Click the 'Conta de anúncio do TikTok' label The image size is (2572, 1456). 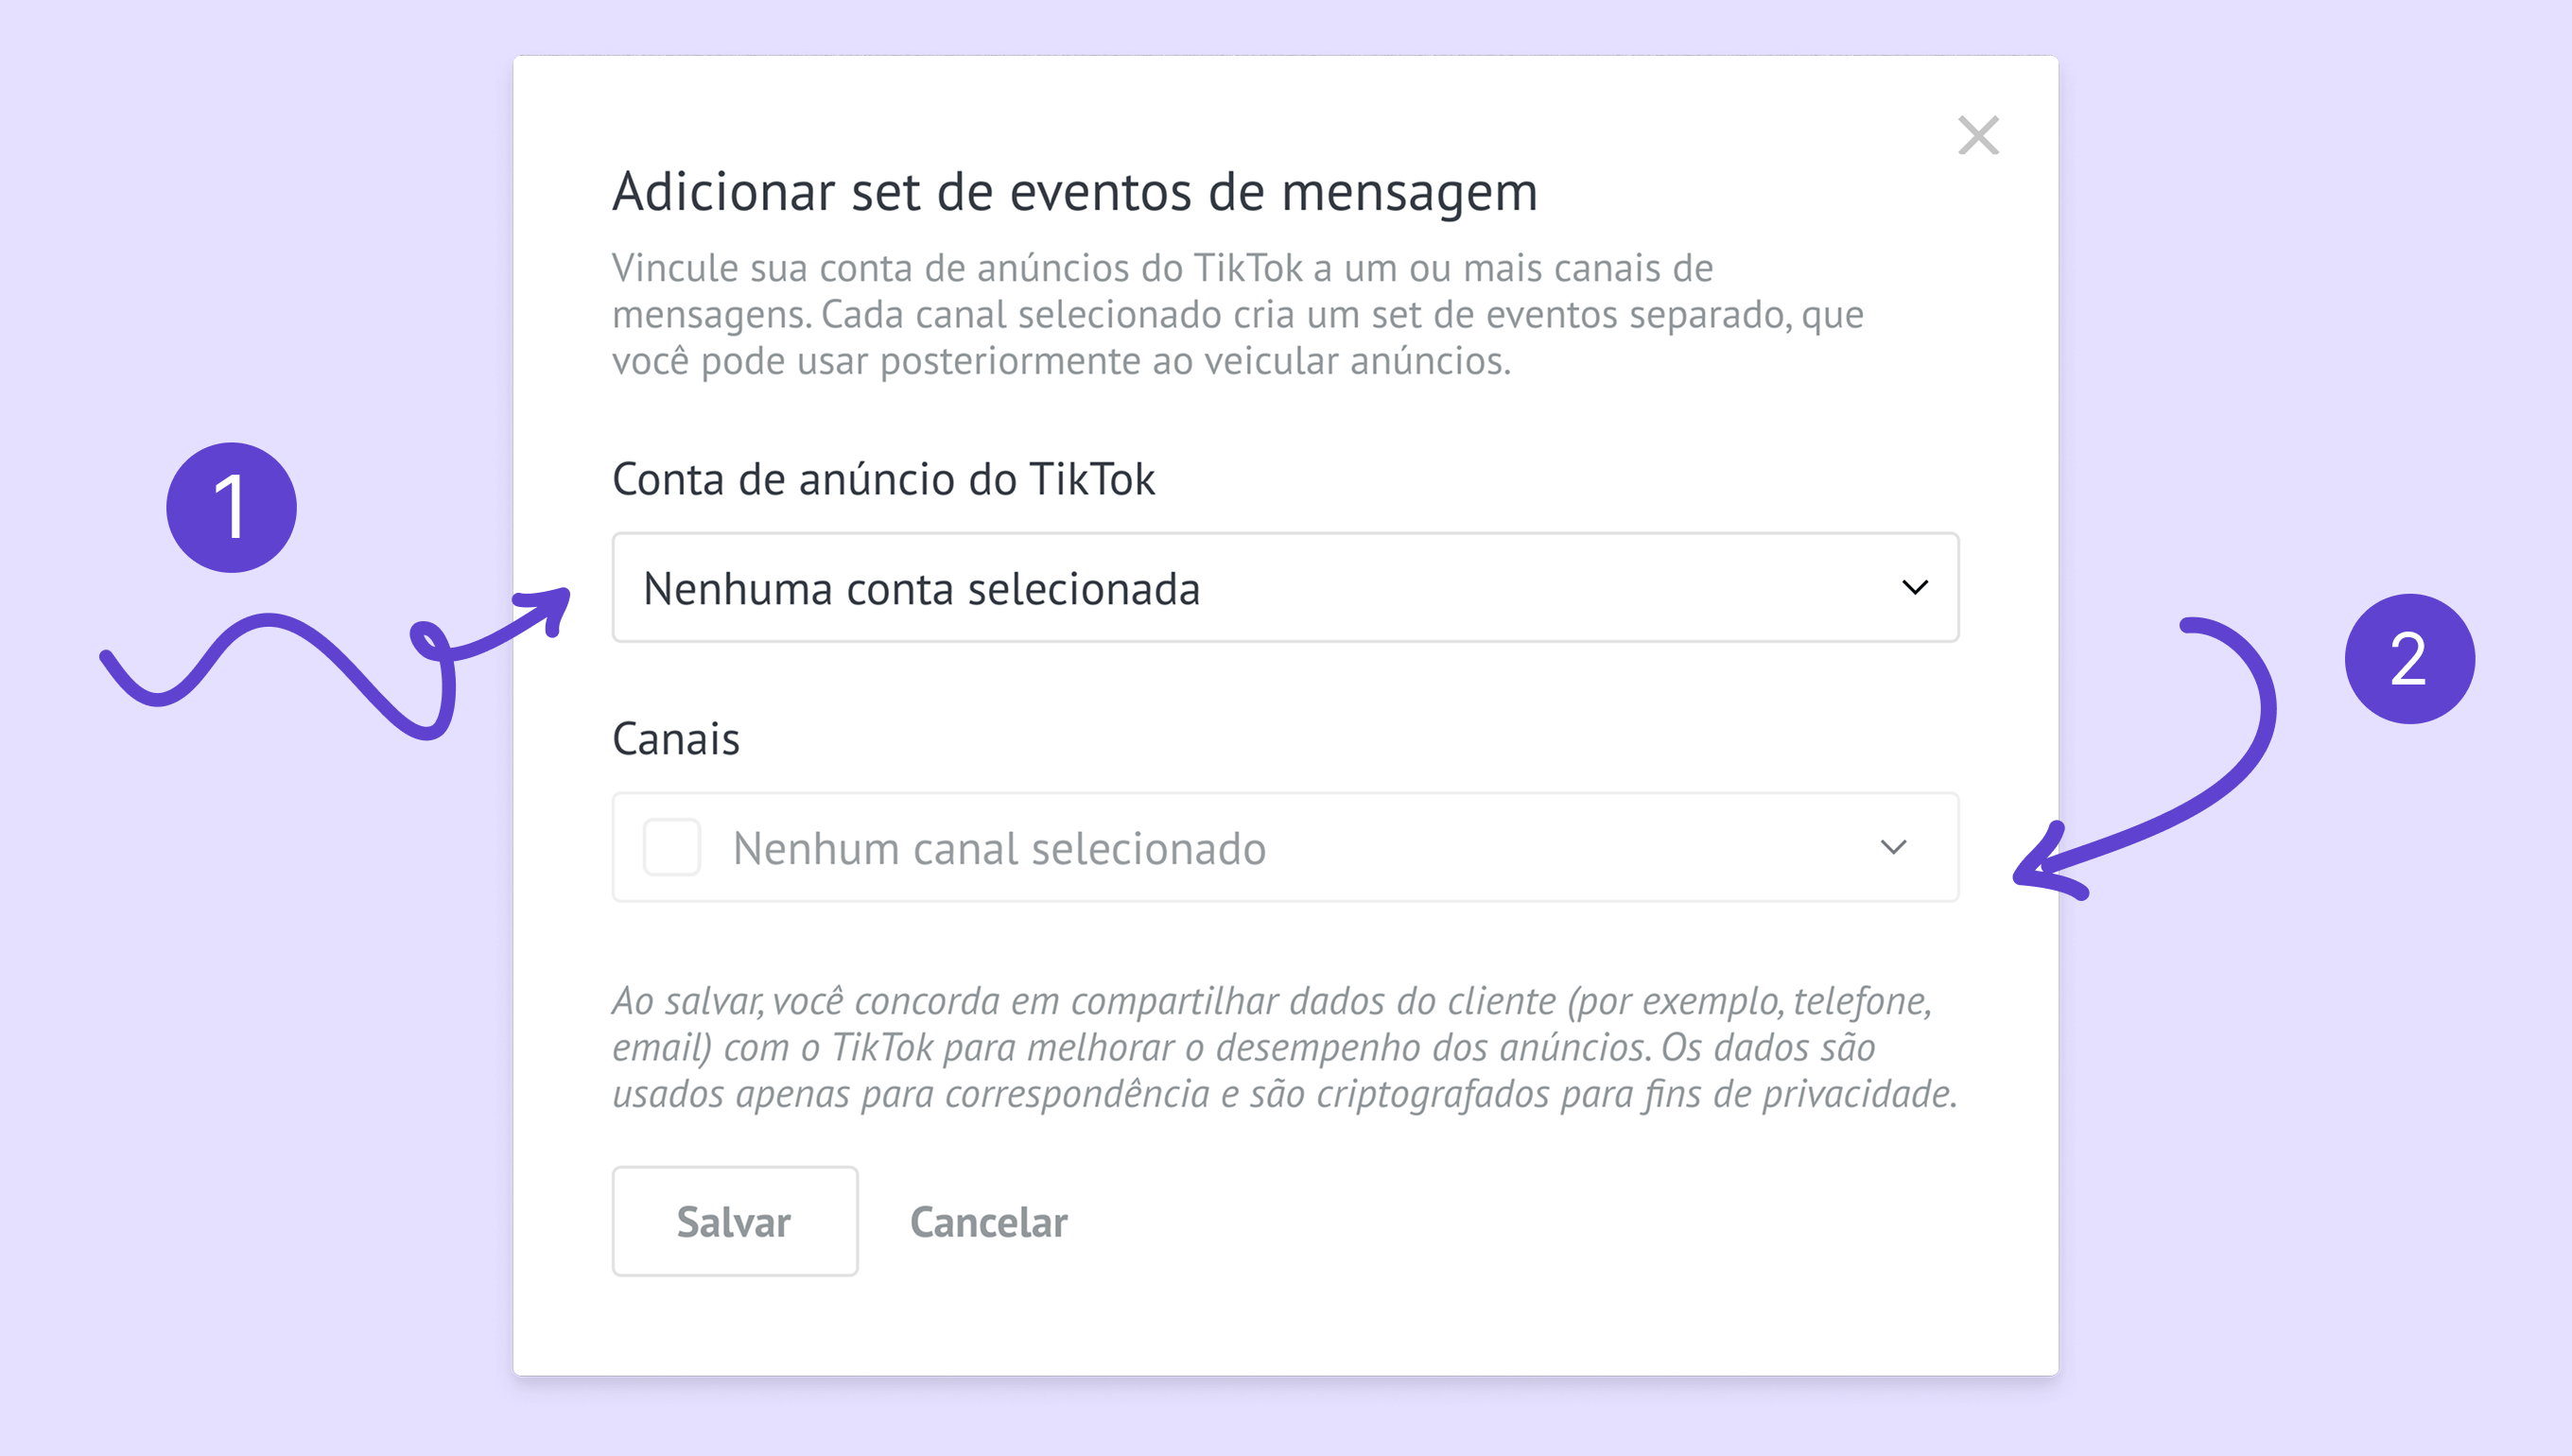point(883,479)
